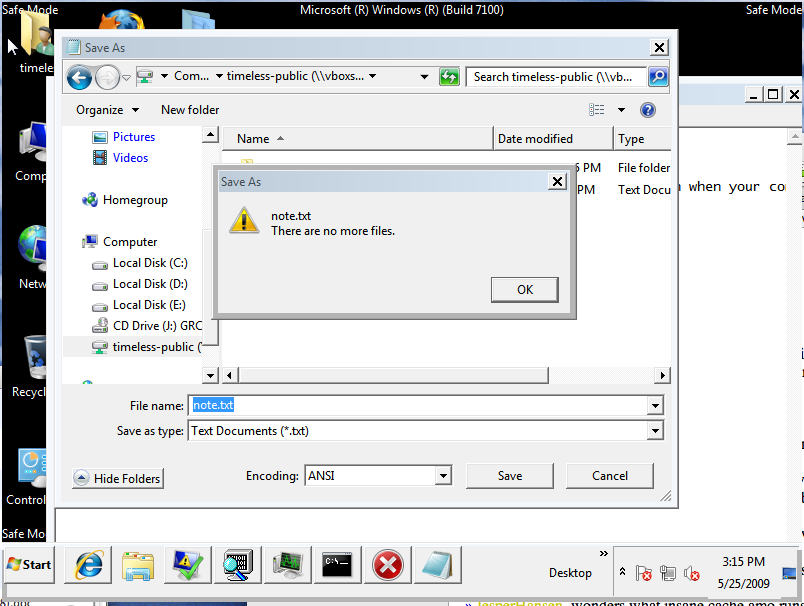Image resolution: width=804 pixels, height=606 pixels.
Task: Click file list horizontal scroll left arrow
Action: tap(229, 375)
